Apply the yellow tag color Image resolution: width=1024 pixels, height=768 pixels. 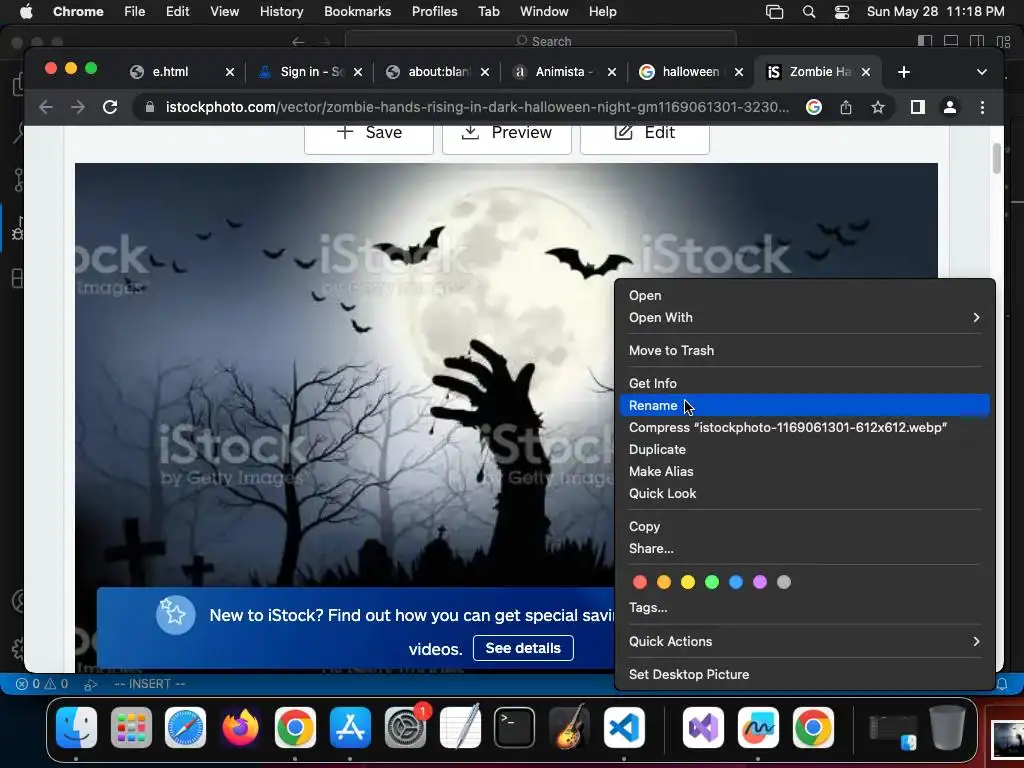tap(688, 582)
